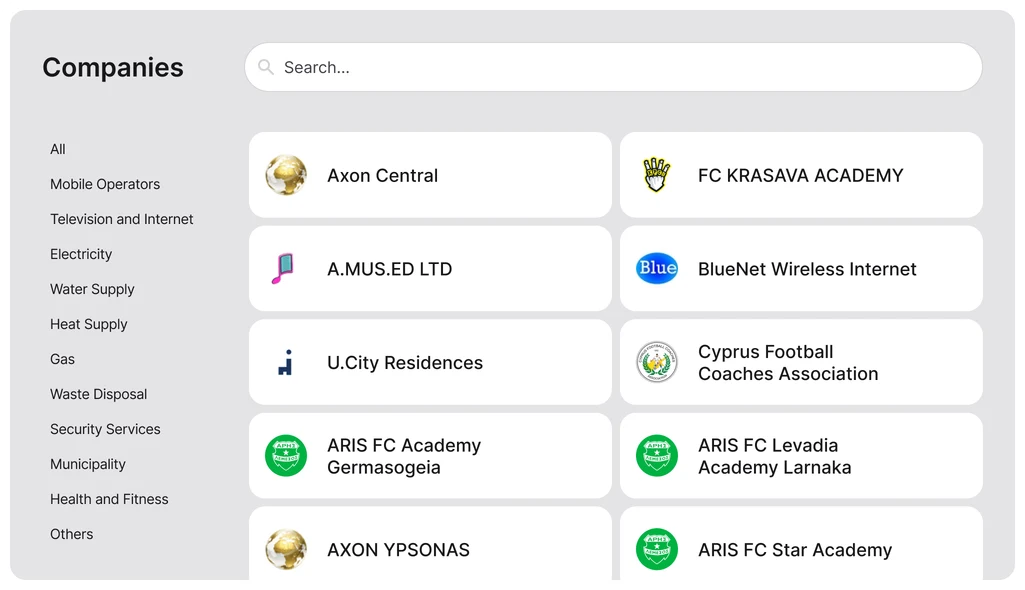Filter by Health and Fitness
This screenshot has width=1025, height=590.
109,499
